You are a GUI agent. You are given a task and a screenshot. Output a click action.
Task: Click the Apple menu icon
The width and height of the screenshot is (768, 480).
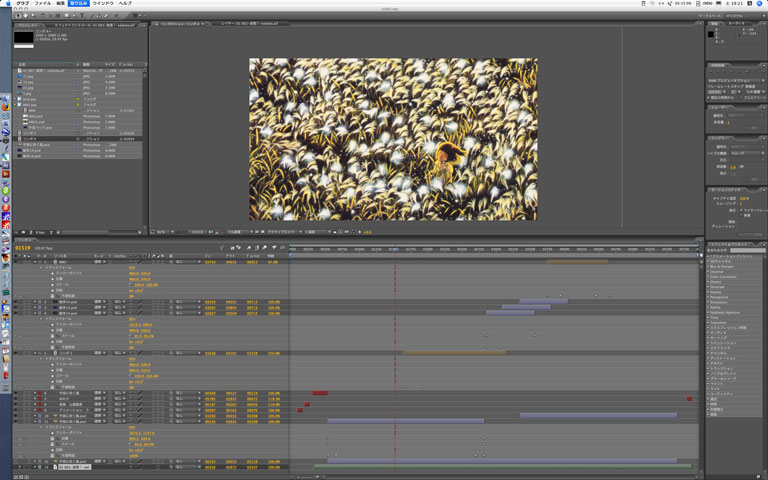(x=7, y=4)
